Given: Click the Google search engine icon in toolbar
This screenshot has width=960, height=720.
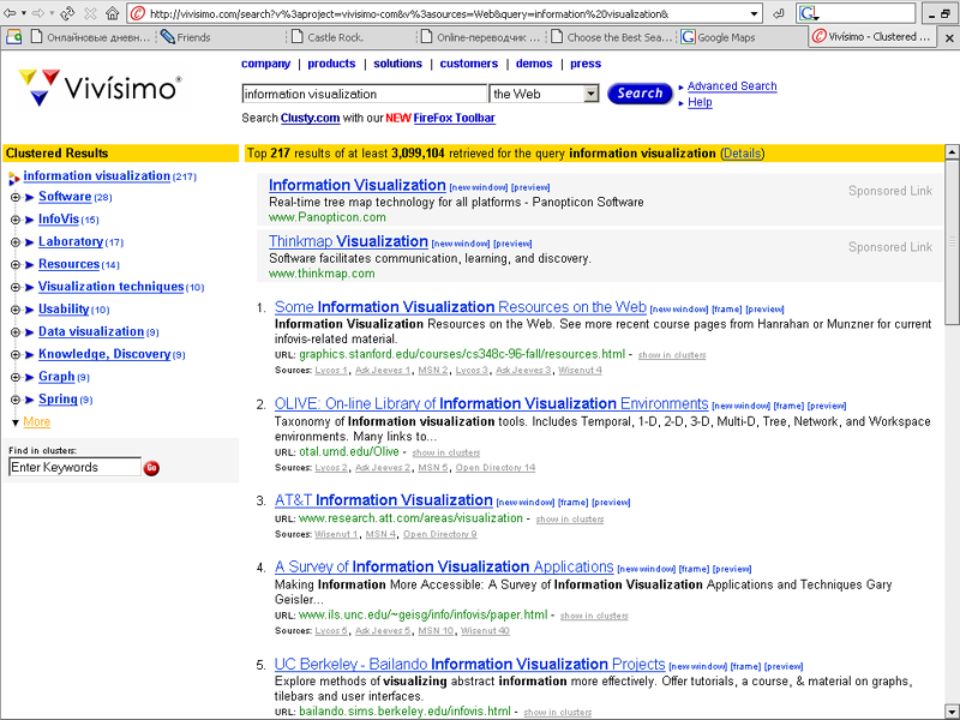Looking at the screenshot, I should [x=809, y=13].
